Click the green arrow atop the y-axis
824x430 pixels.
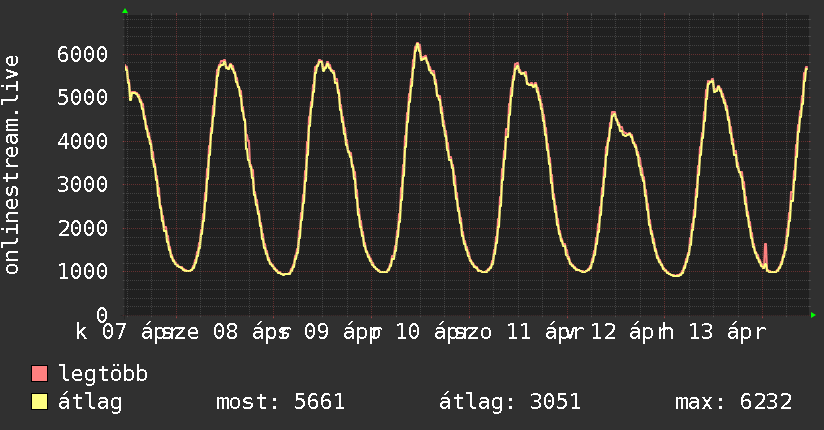(x=125, y=11)
